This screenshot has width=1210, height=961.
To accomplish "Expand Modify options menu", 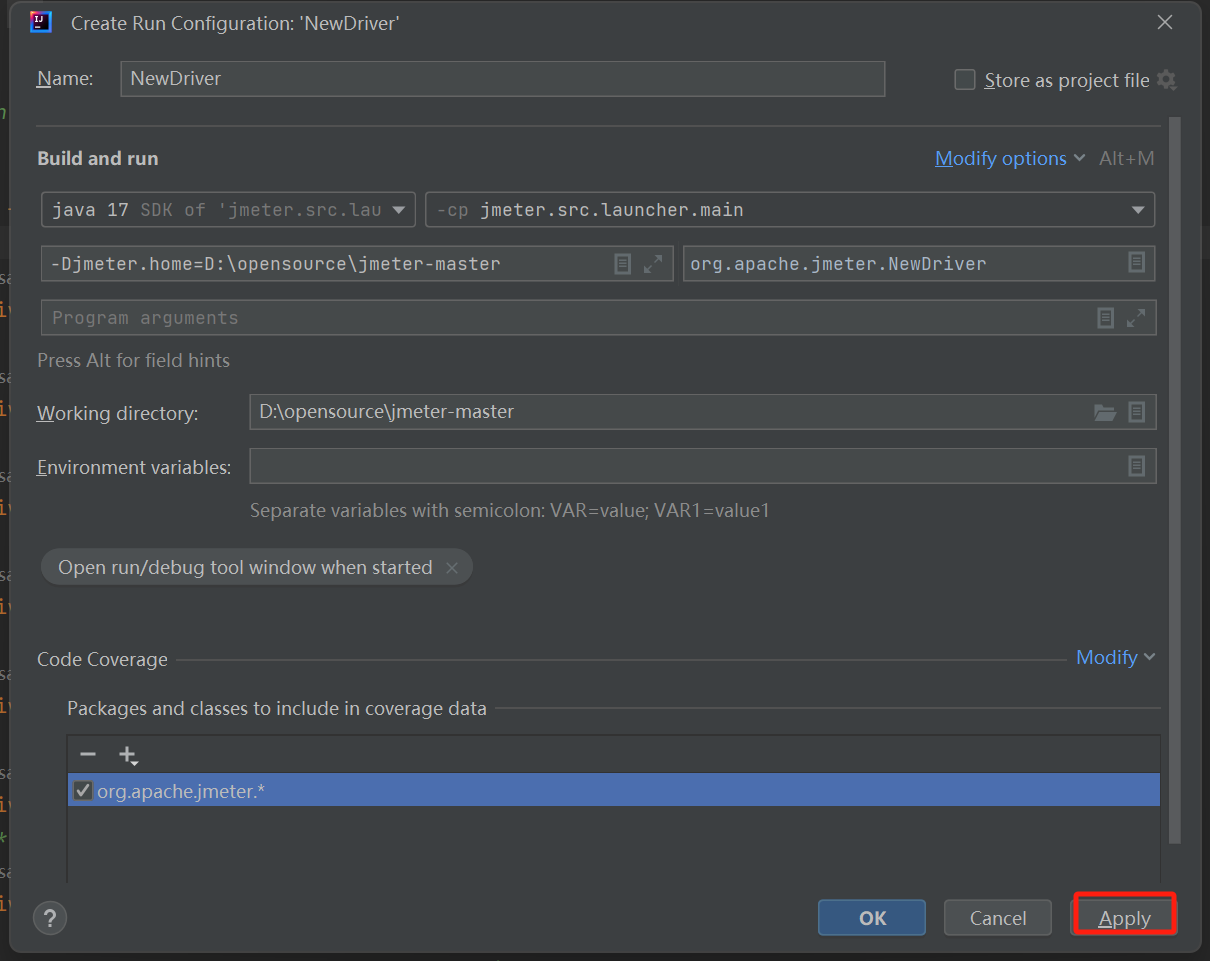I will [x=1010, y=158].
